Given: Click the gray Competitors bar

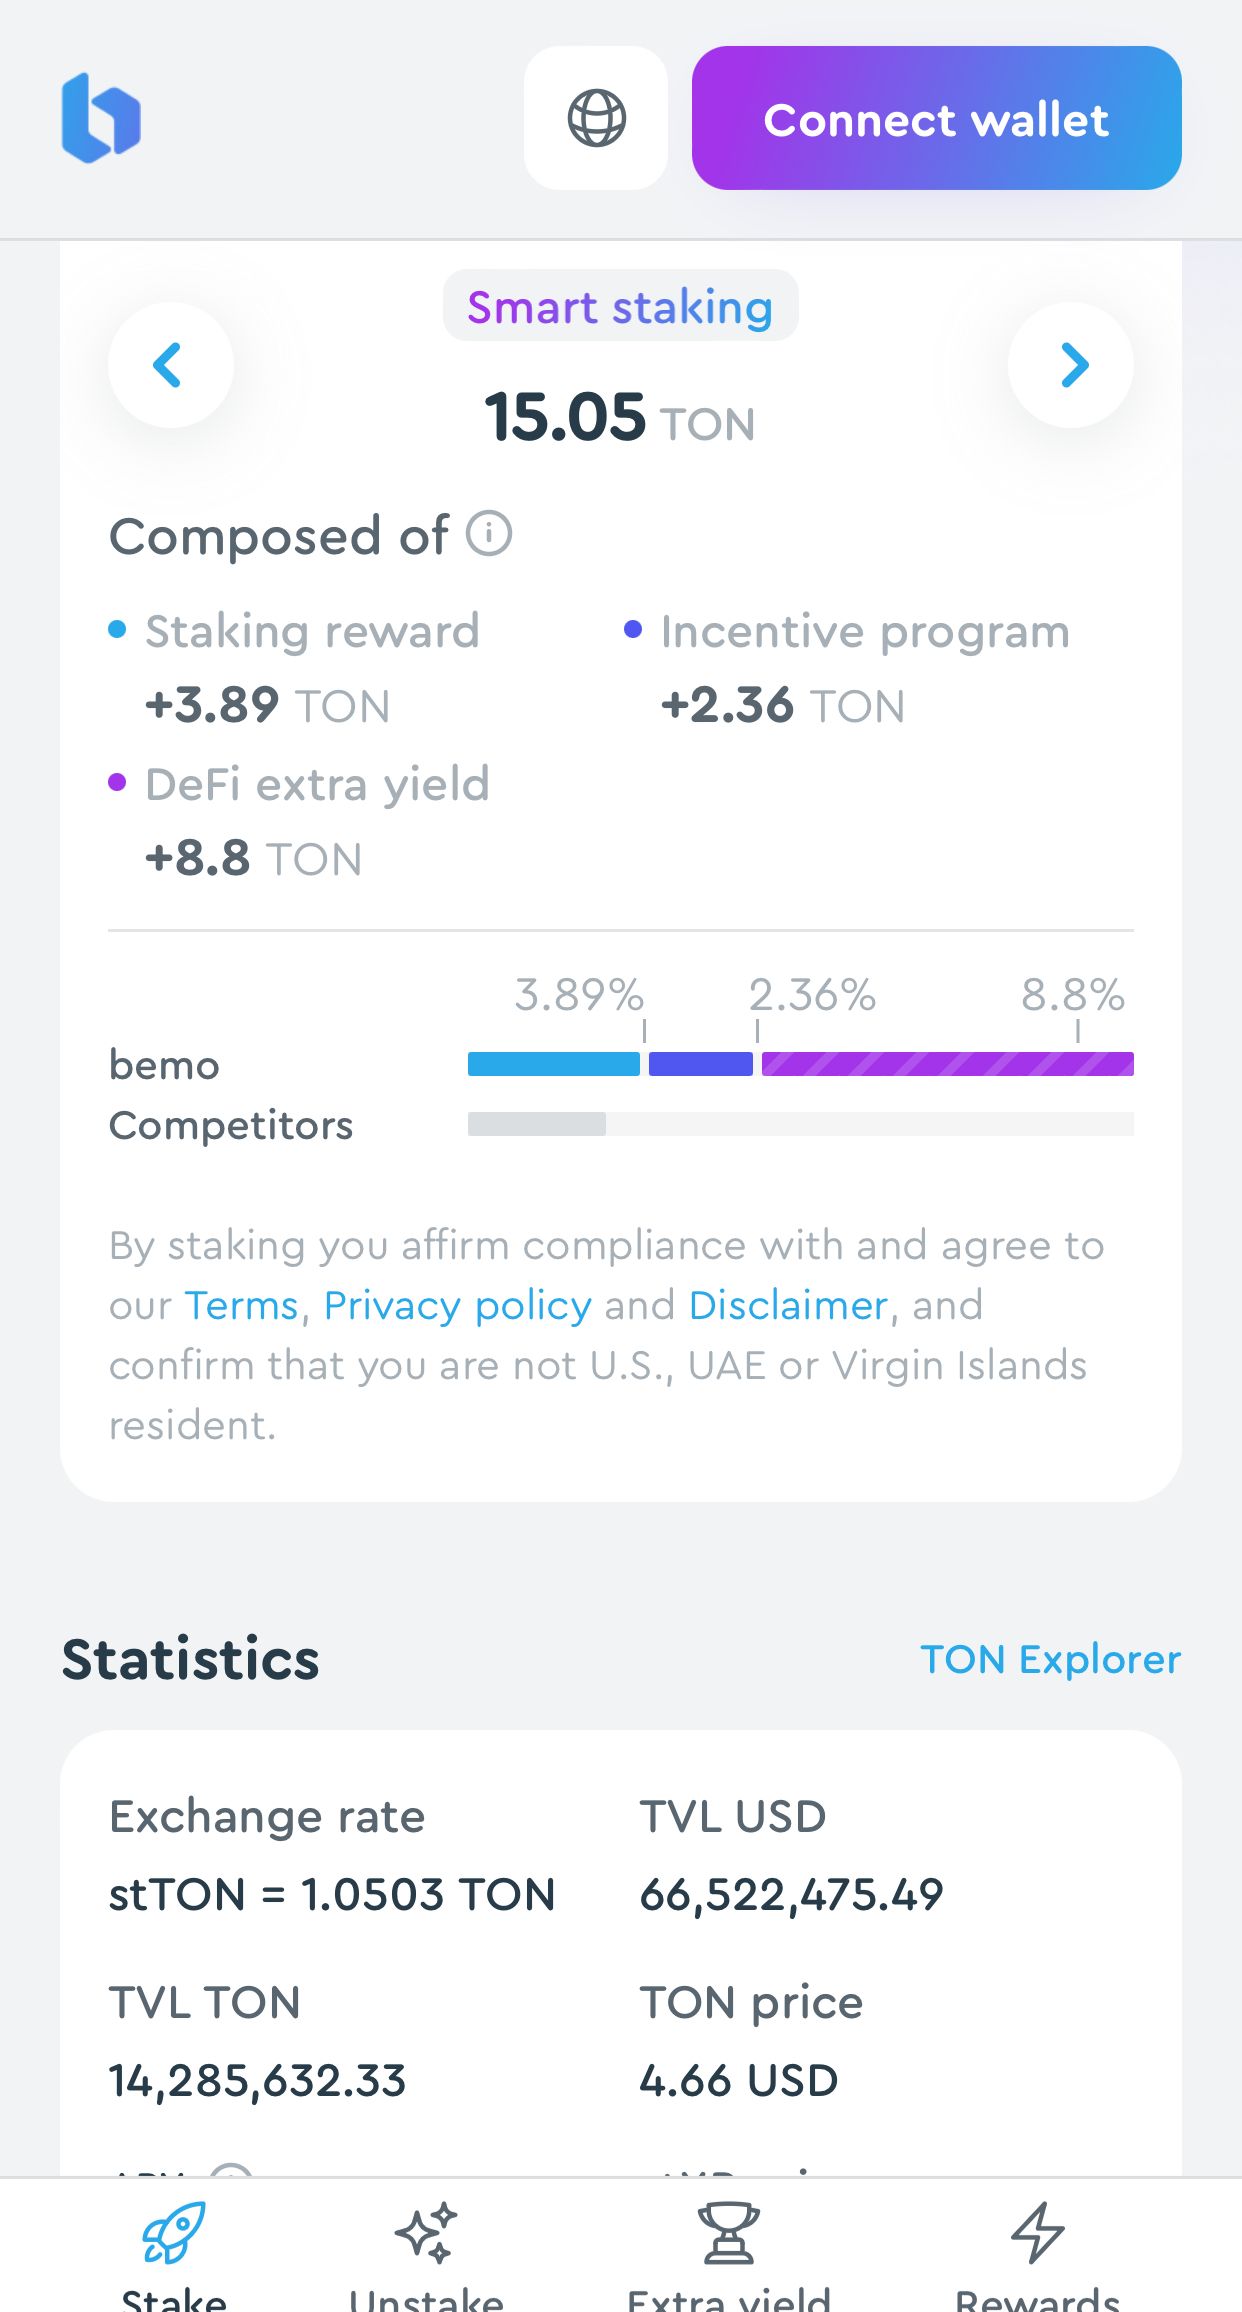Looking at the screenshot, I should click(537, 1124).
